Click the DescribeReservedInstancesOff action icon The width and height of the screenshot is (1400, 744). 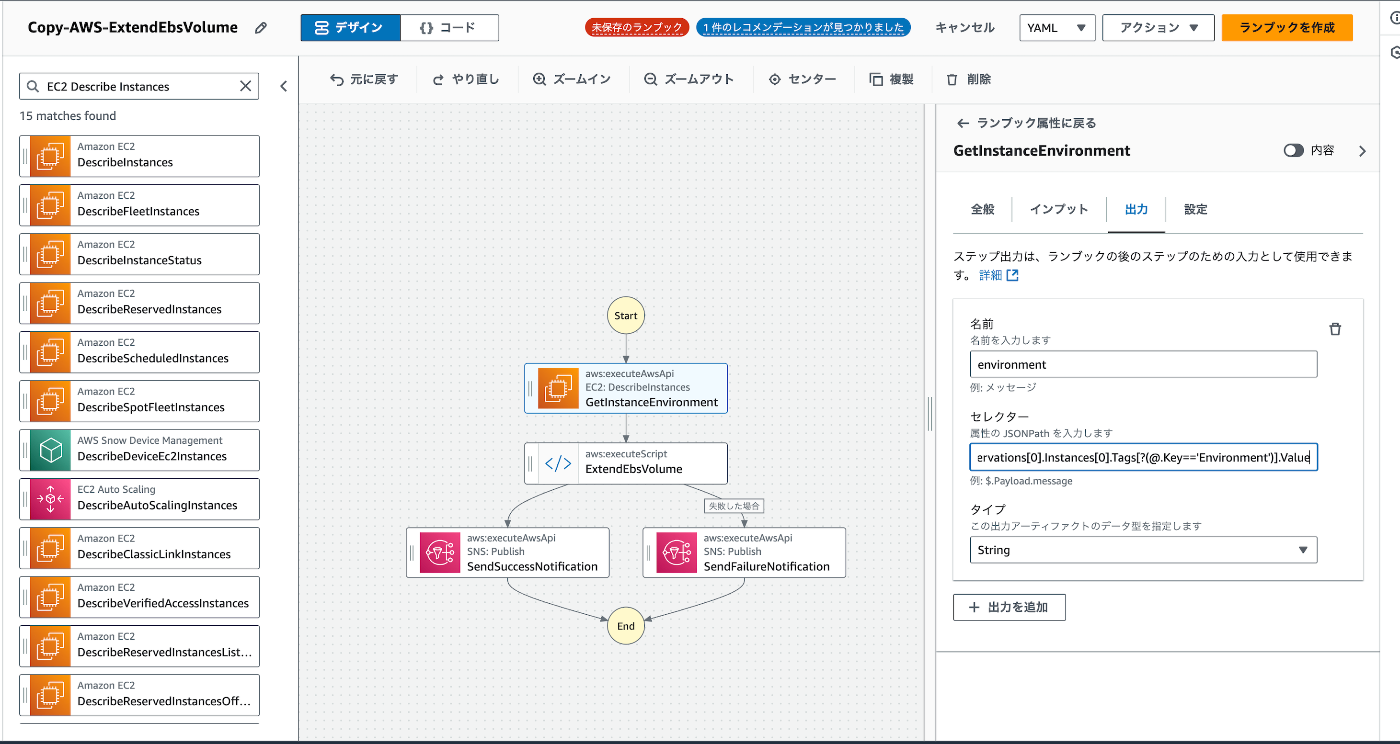(x=50, y=695)
